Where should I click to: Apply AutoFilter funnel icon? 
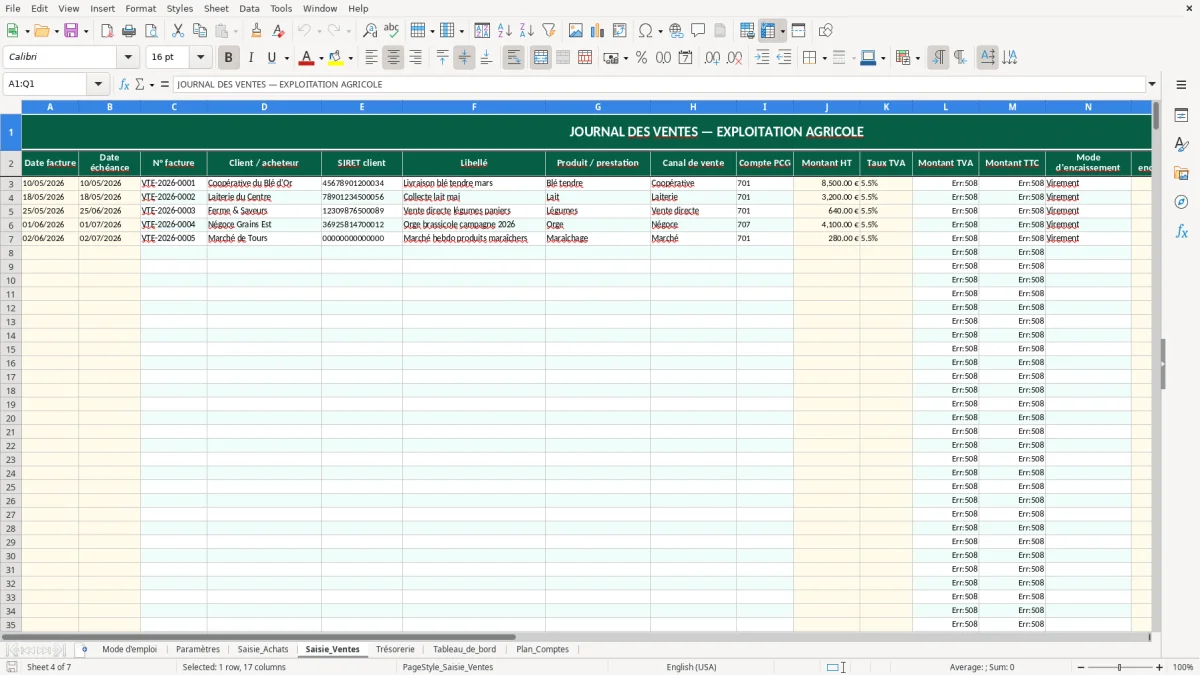(549, 31)
